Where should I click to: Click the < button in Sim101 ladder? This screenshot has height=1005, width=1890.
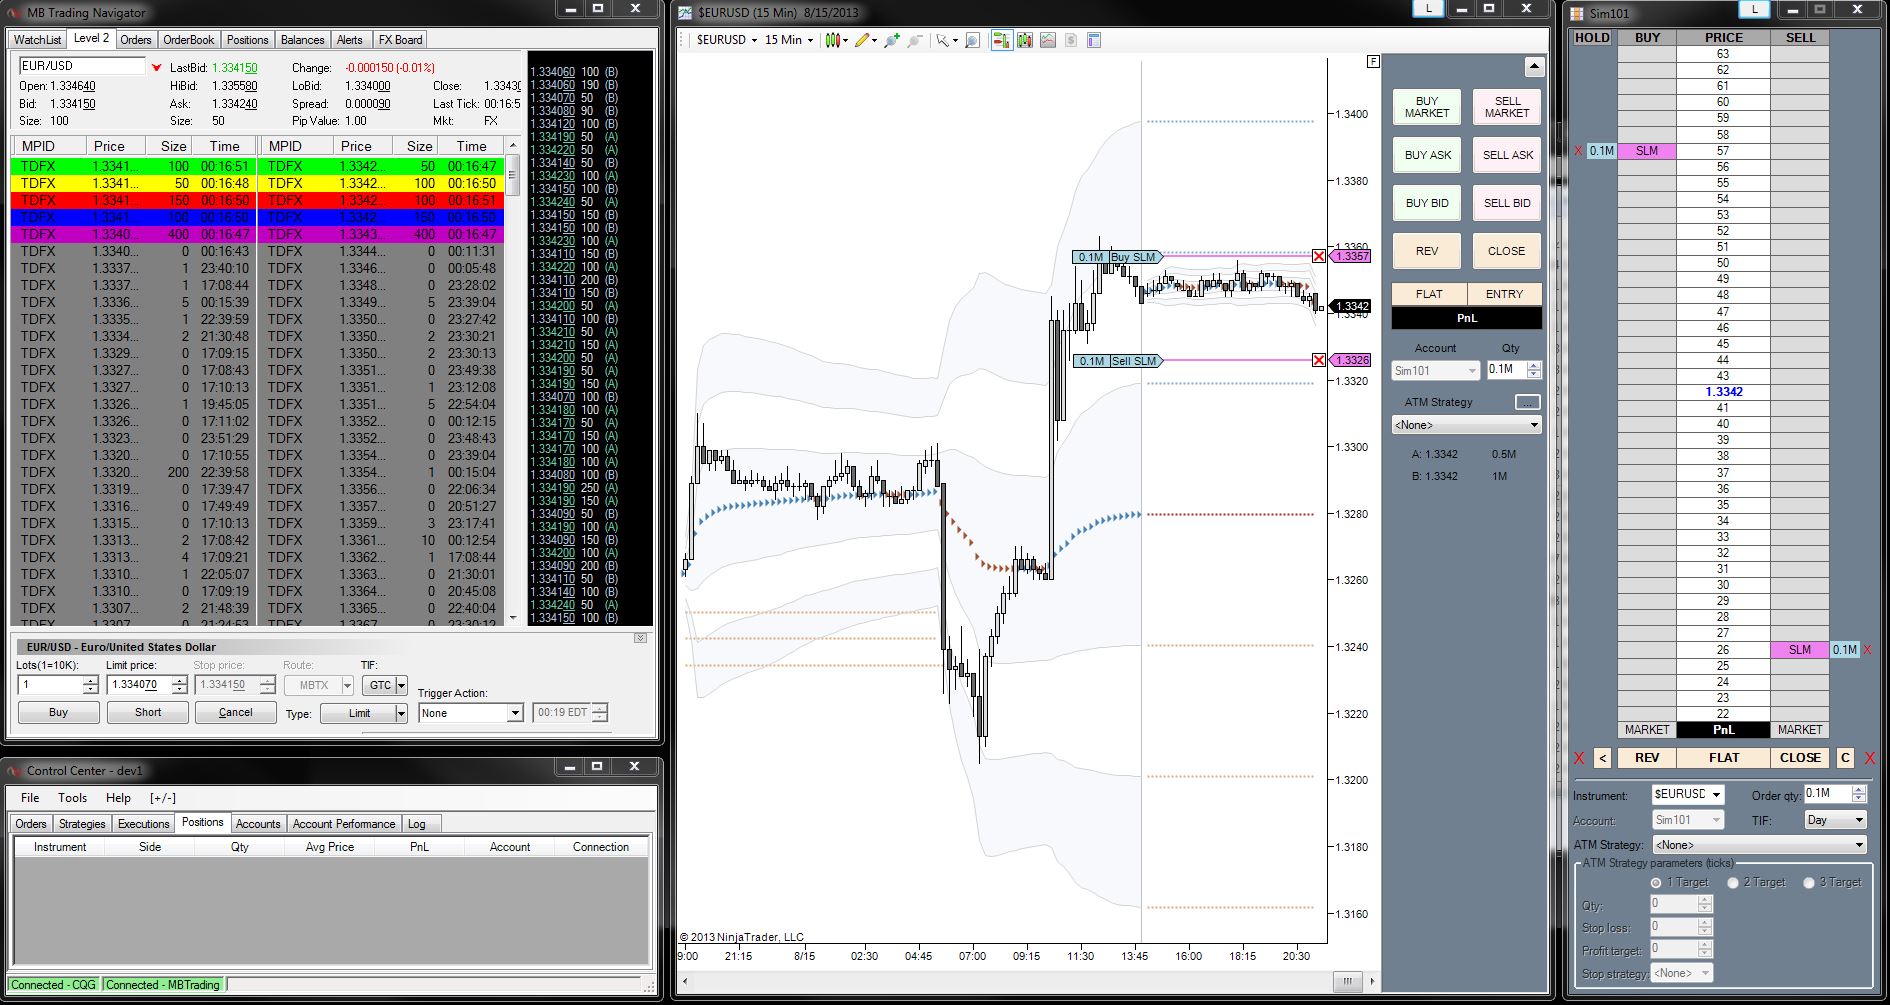(1602, 758)
